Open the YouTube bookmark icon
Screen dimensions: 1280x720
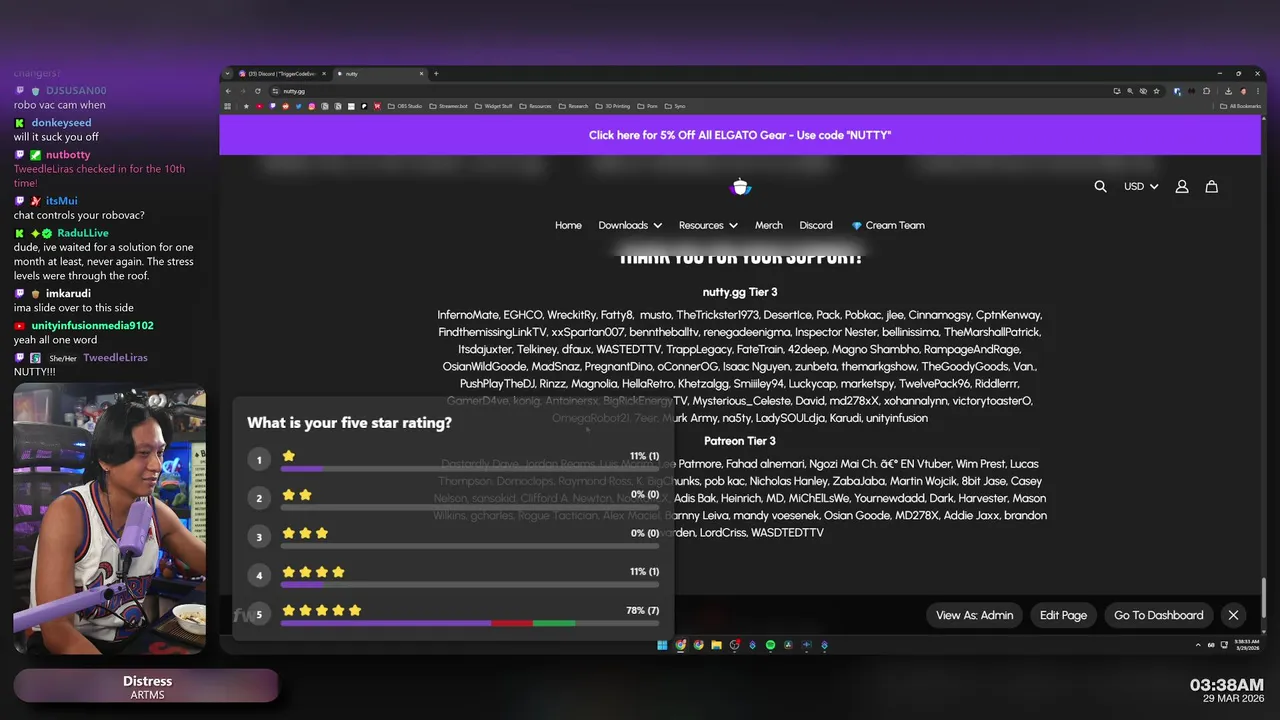tap(259, 106)
